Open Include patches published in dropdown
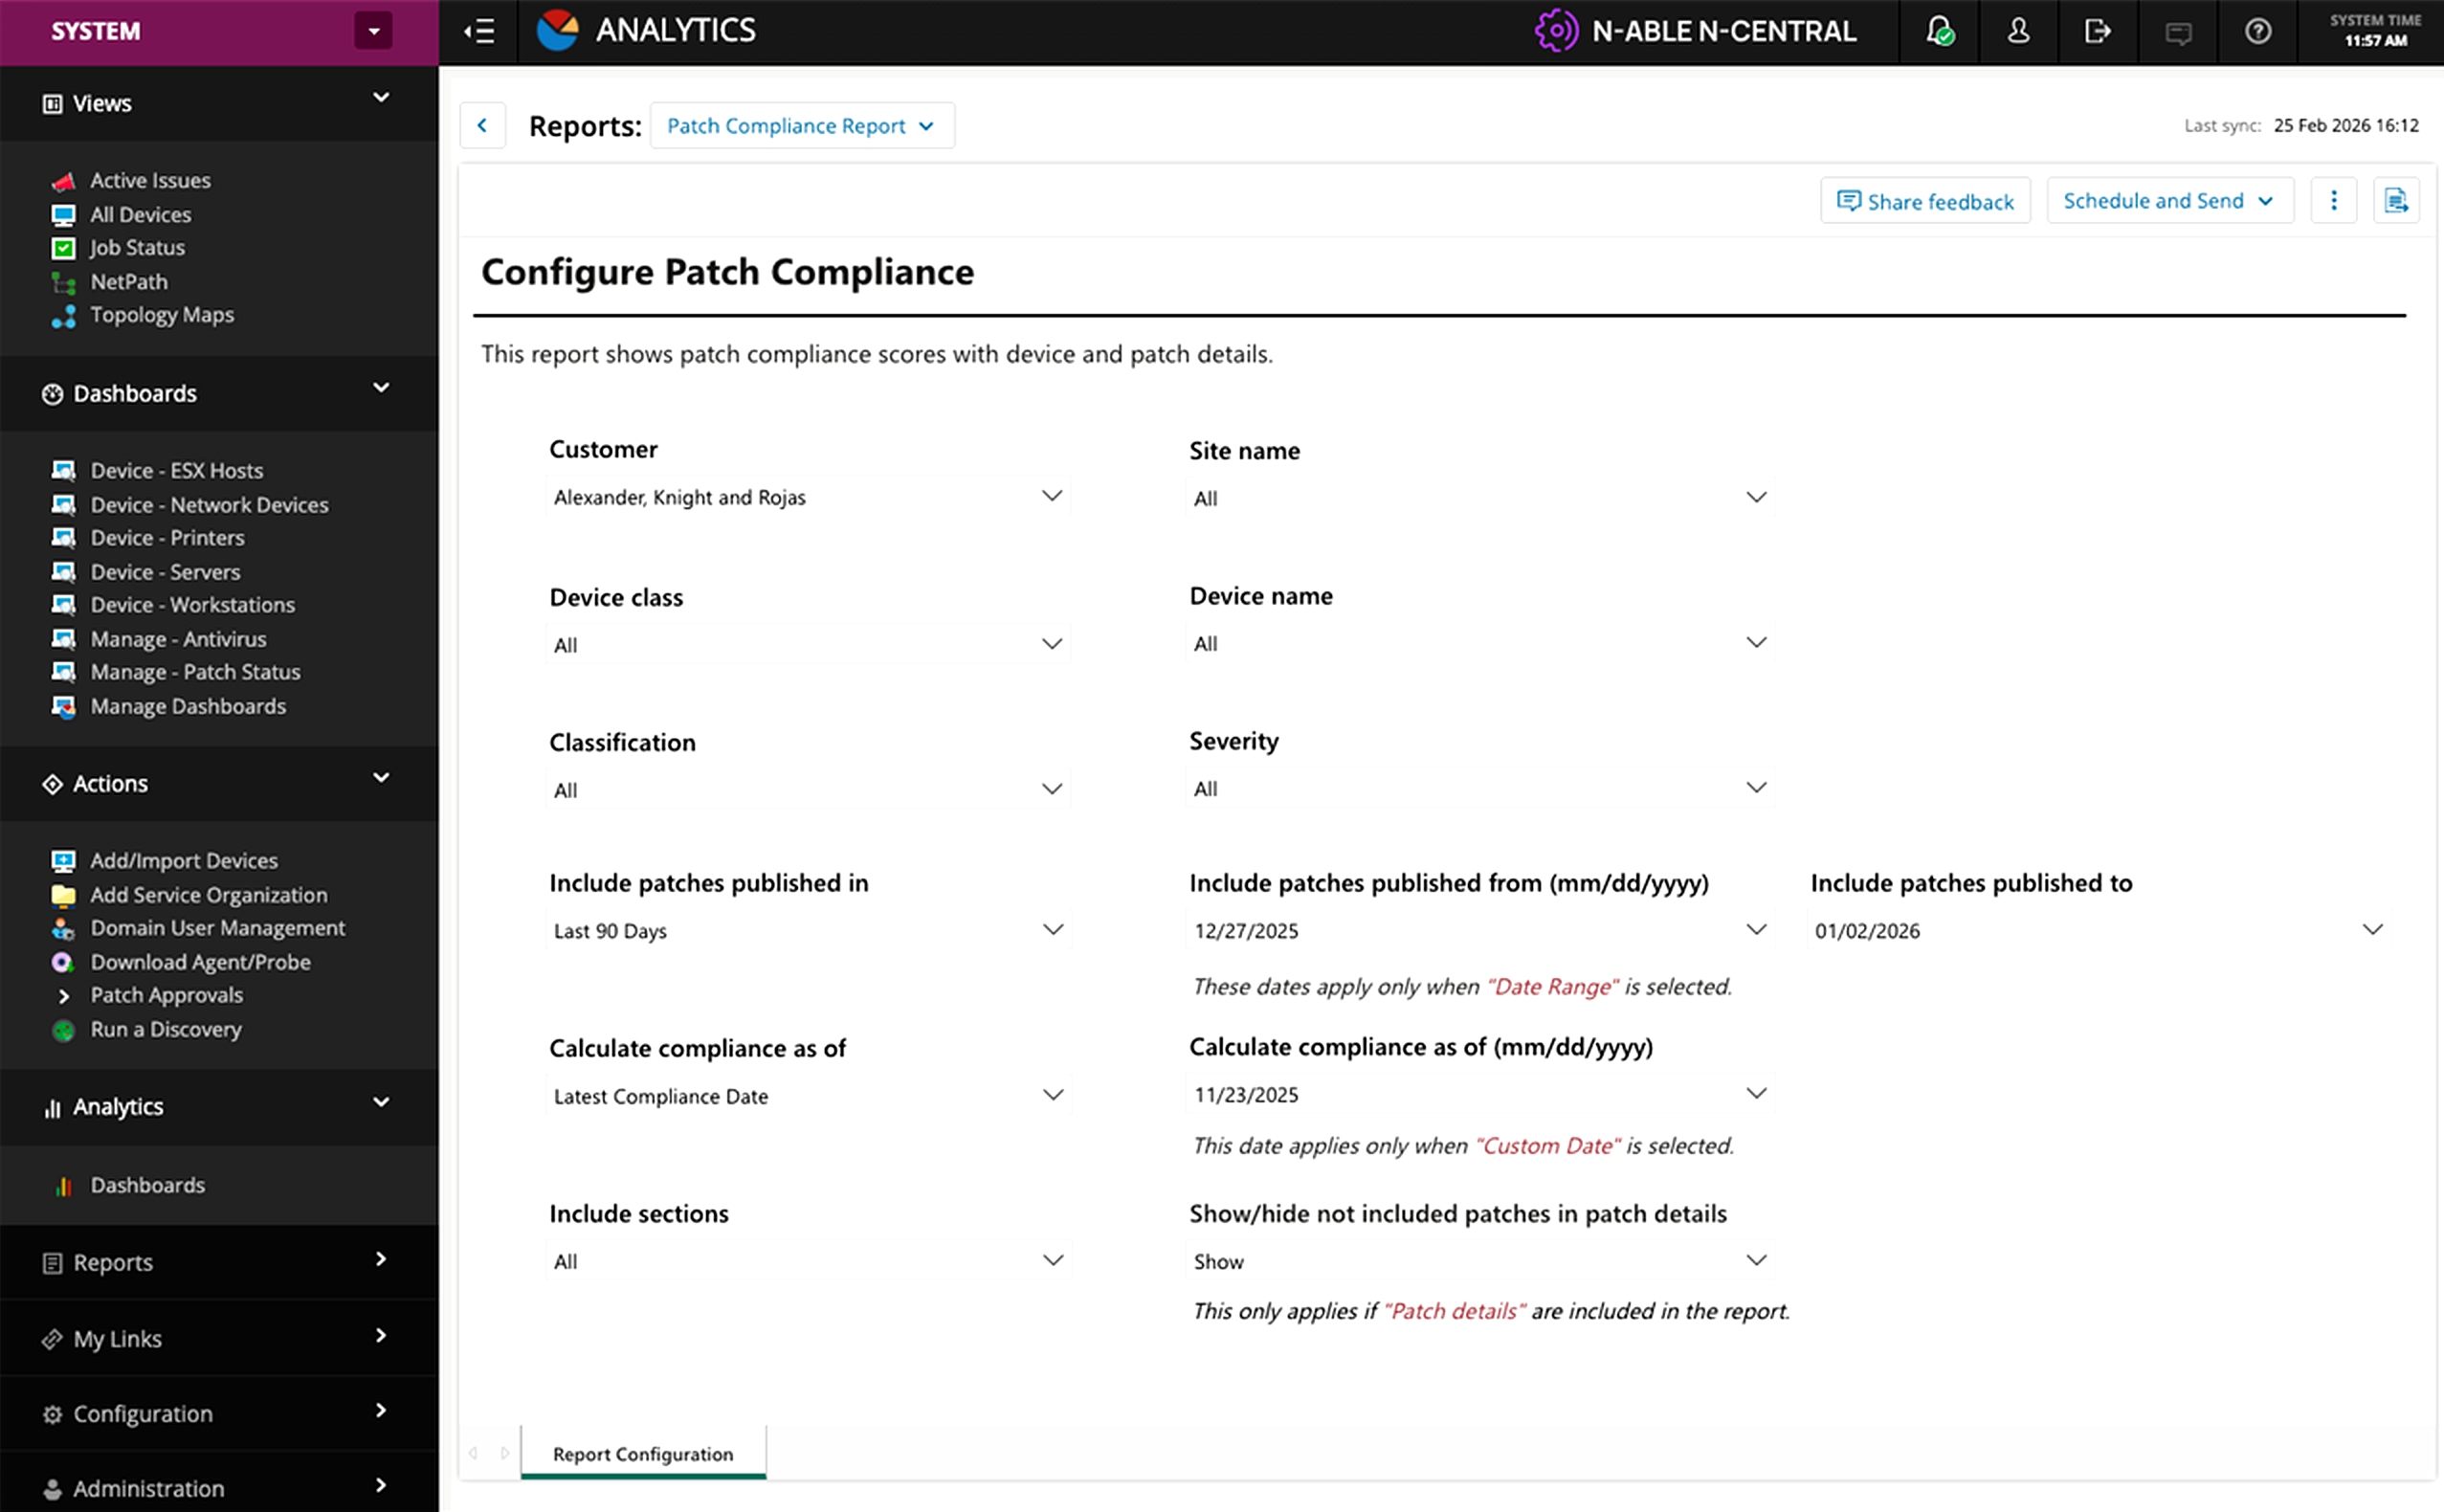This screenshot has width=2444, height=1512. [x=806, y=930]
